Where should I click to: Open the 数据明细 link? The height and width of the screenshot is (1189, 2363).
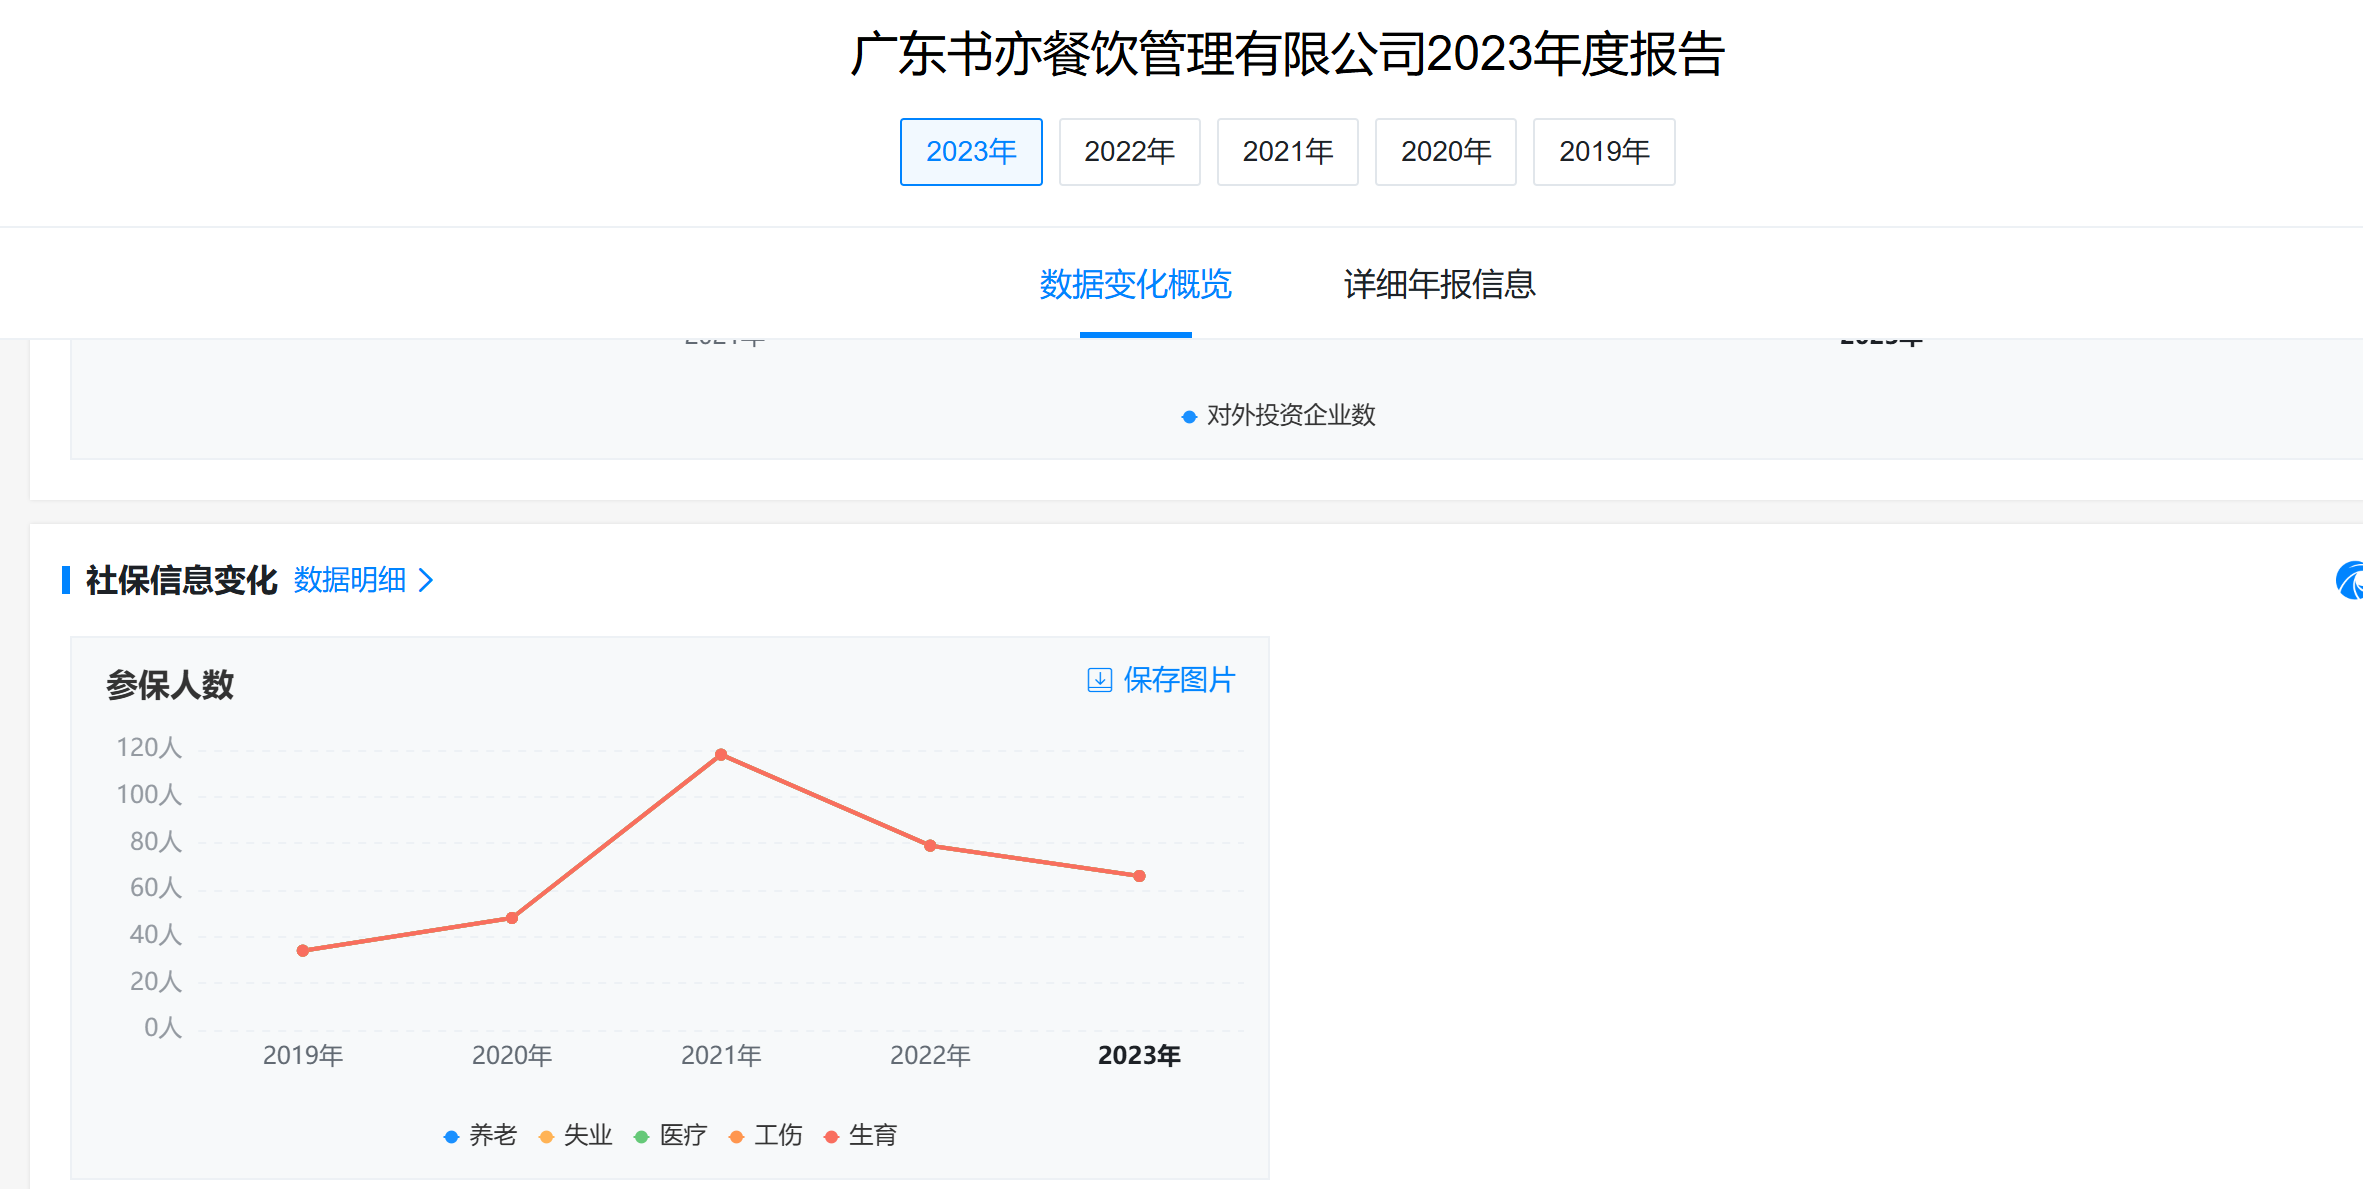(349, 580)
